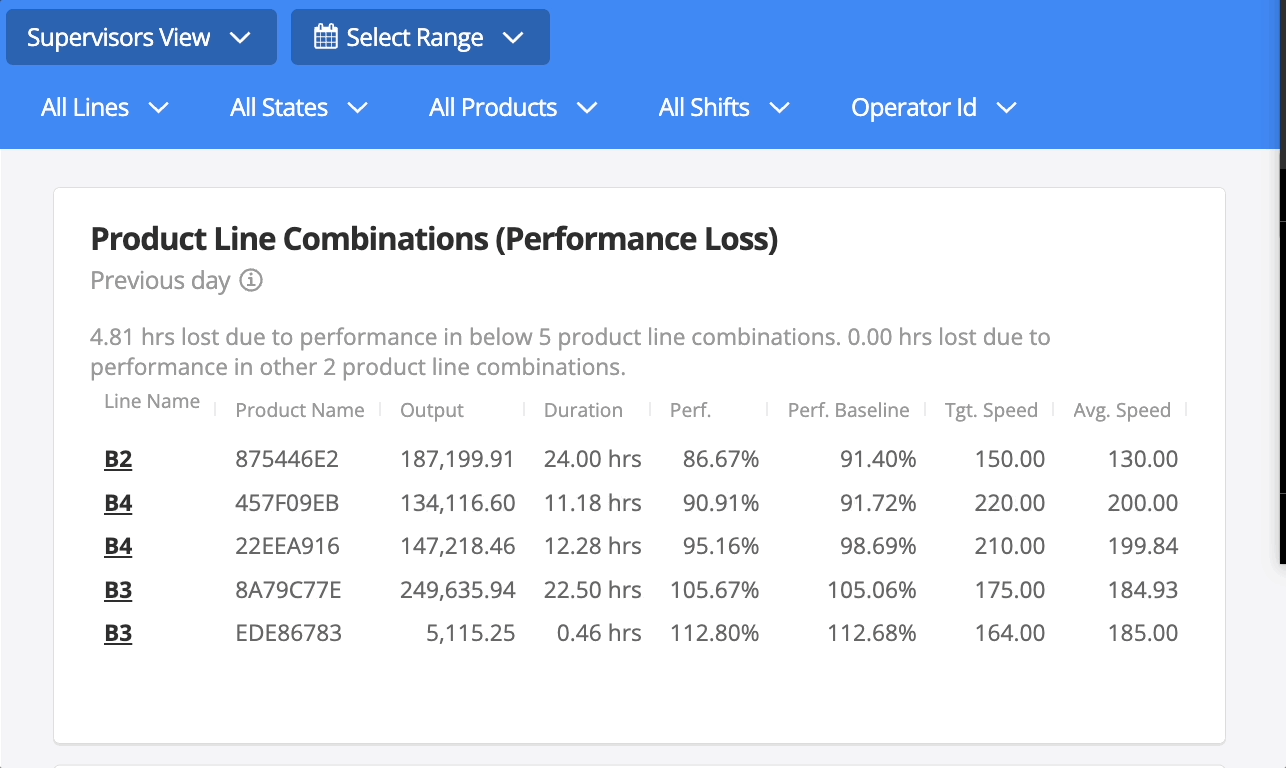The height and width of the screenshot is (768, 1286).
Task: Click the info icon beside Previous day
Action: tap(252, 280)
